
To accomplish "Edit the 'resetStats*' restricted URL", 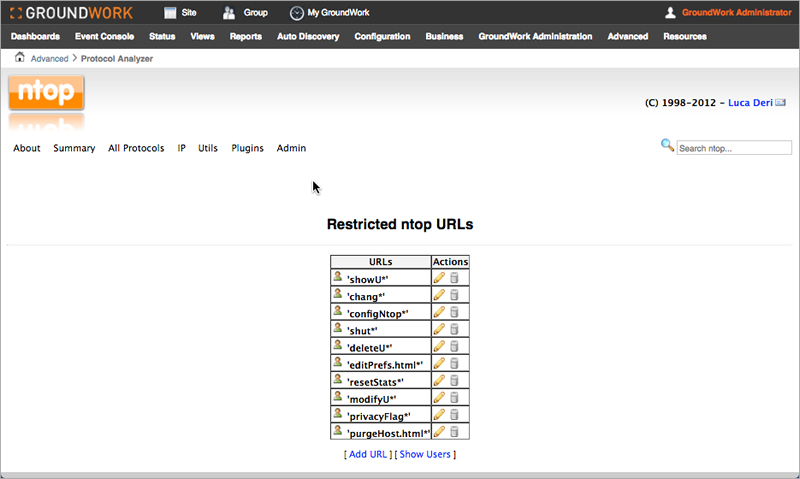I will [x=439, y=380].
